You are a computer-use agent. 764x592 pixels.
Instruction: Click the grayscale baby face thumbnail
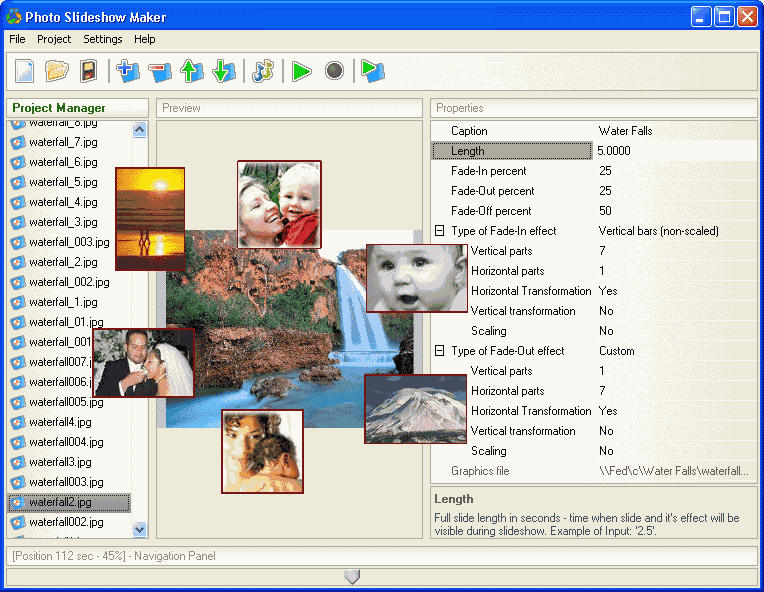(417, 278)
